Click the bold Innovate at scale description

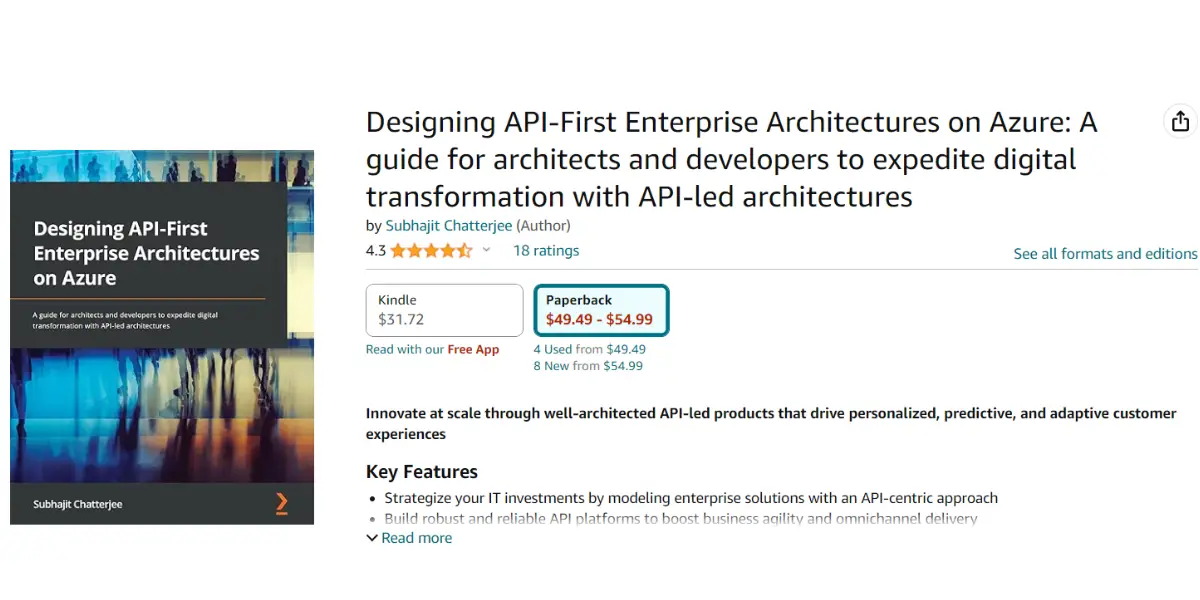(771, 424)
